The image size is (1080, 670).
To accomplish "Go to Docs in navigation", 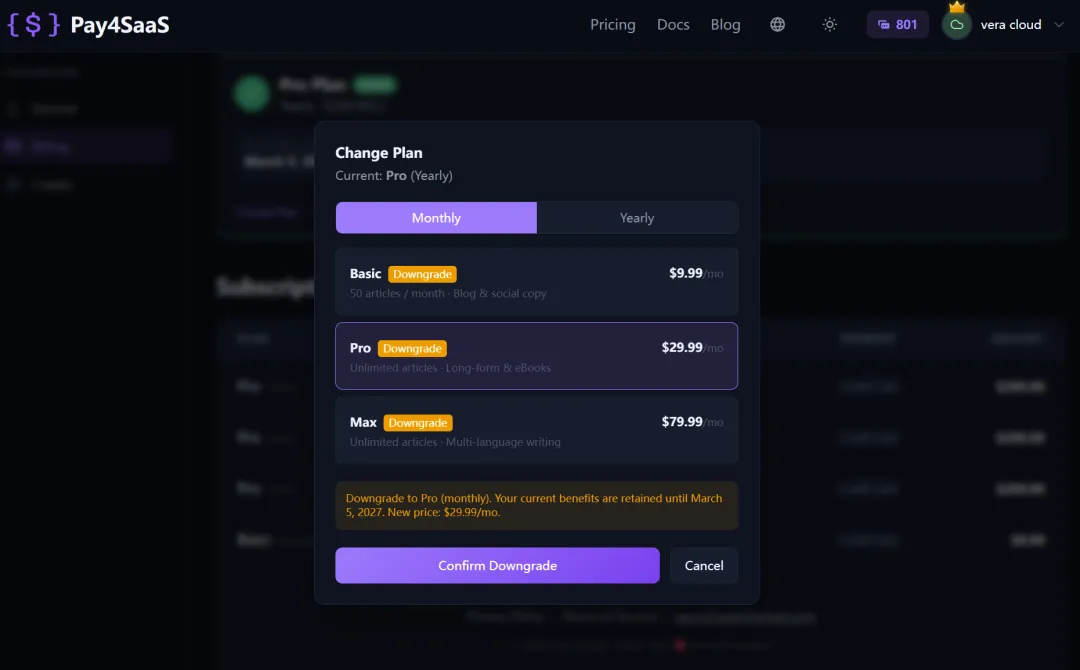I will 673,25.
